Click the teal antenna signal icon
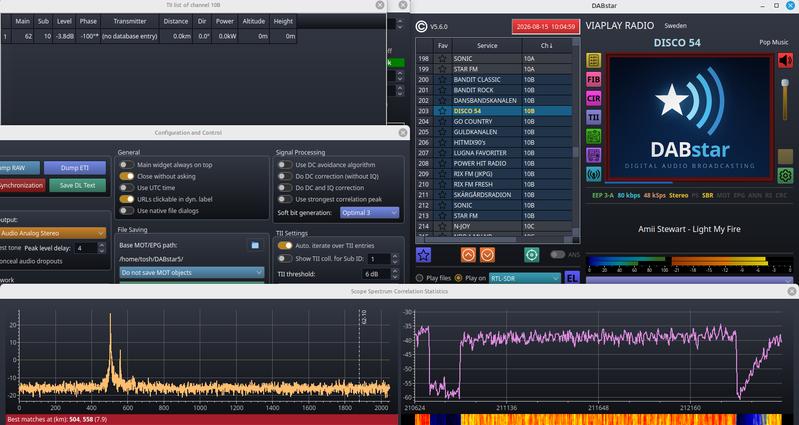Image resolution: width=799 pixels, height=425 pixels. coord(593,174)
